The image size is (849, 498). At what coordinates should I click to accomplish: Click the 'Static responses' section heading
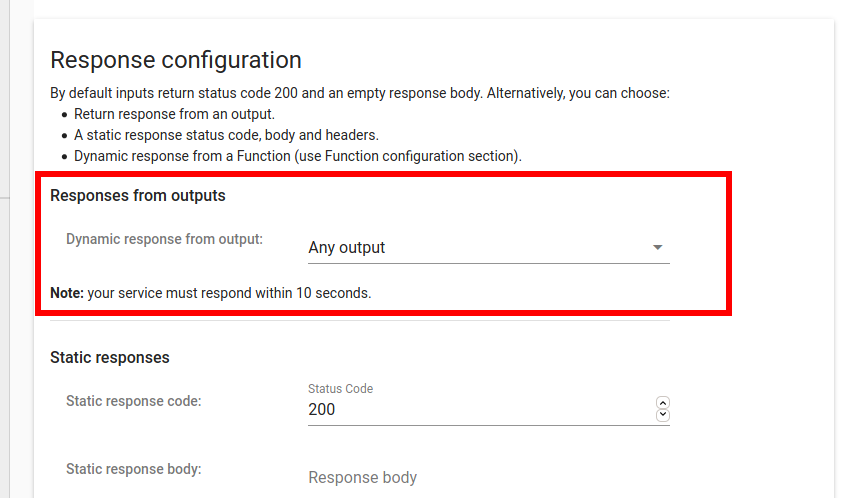pyautogui.click(x=110, y=357)
